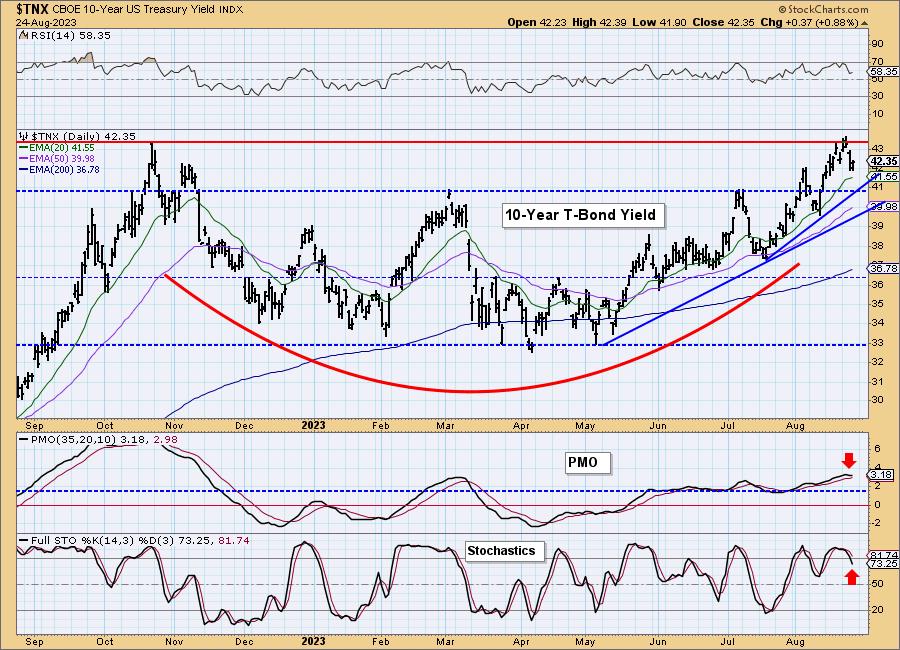Click the RSI(14) 58.35 indicator label
Image resolution: width=900 pixels, height=650 pixels.
click(70, 36)
